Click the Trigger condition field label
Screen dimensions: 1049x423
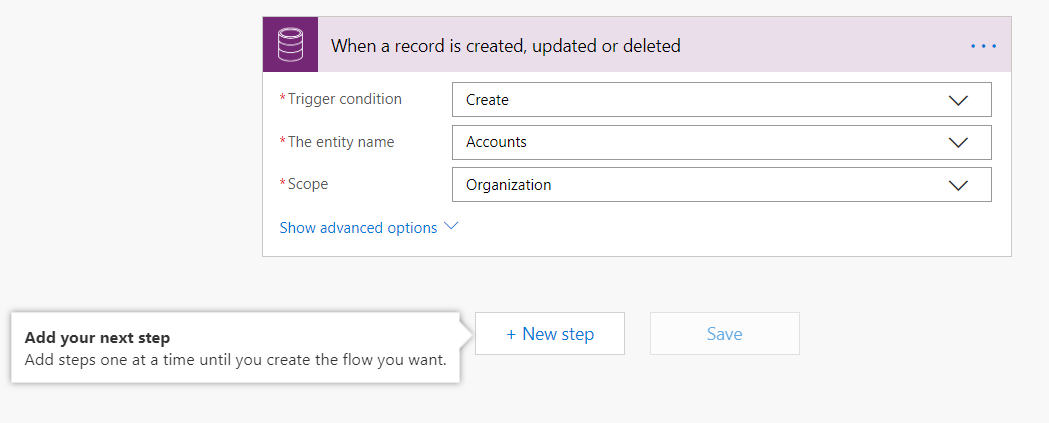pos(344,99)
